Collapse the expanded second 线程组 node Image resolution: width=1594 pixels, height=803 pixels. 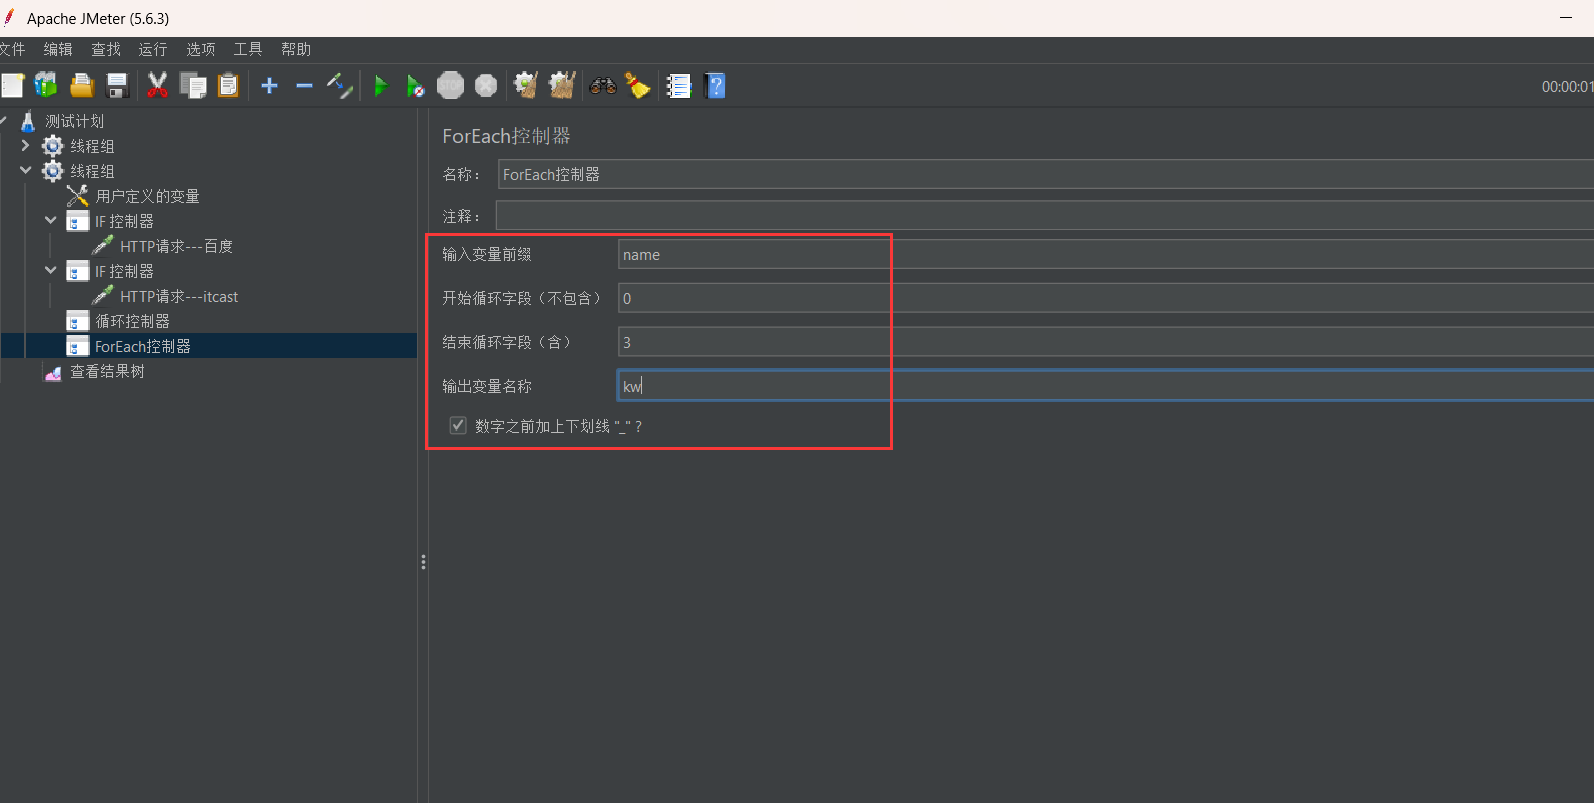click(26, 171)
